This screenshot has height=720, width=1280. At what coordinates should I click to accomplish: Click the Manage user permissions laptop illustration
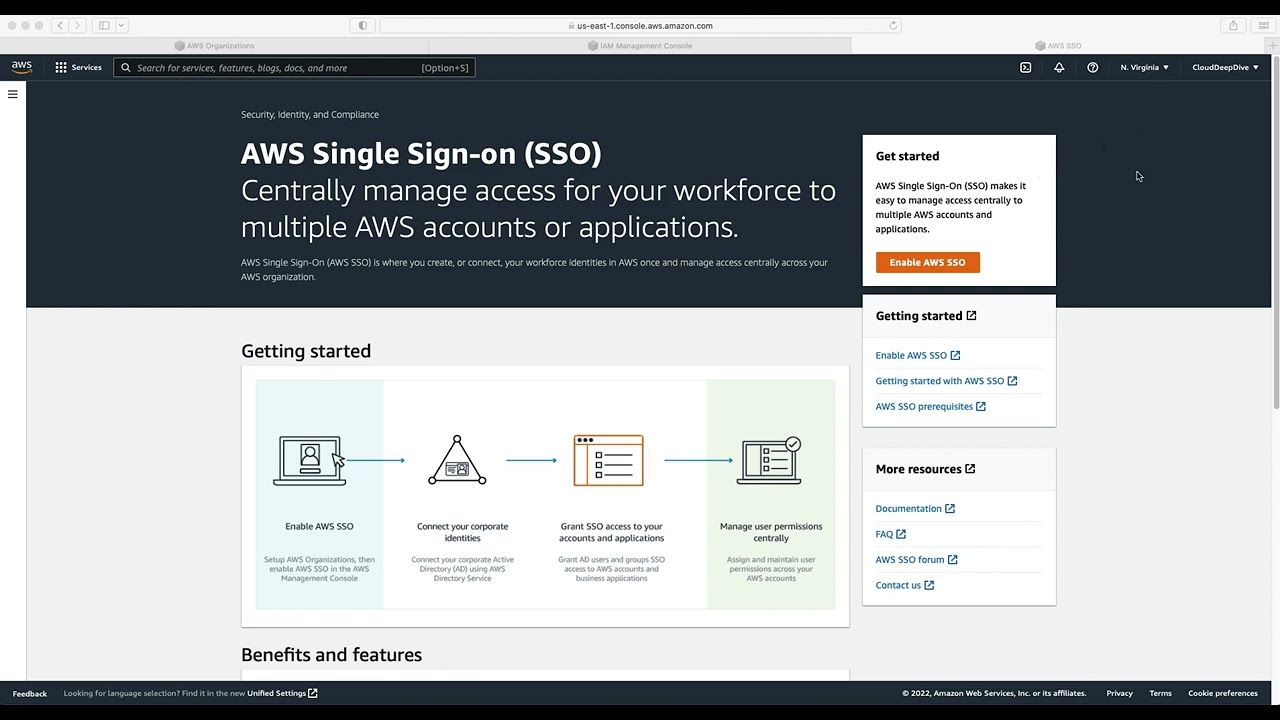click(769, 460)
